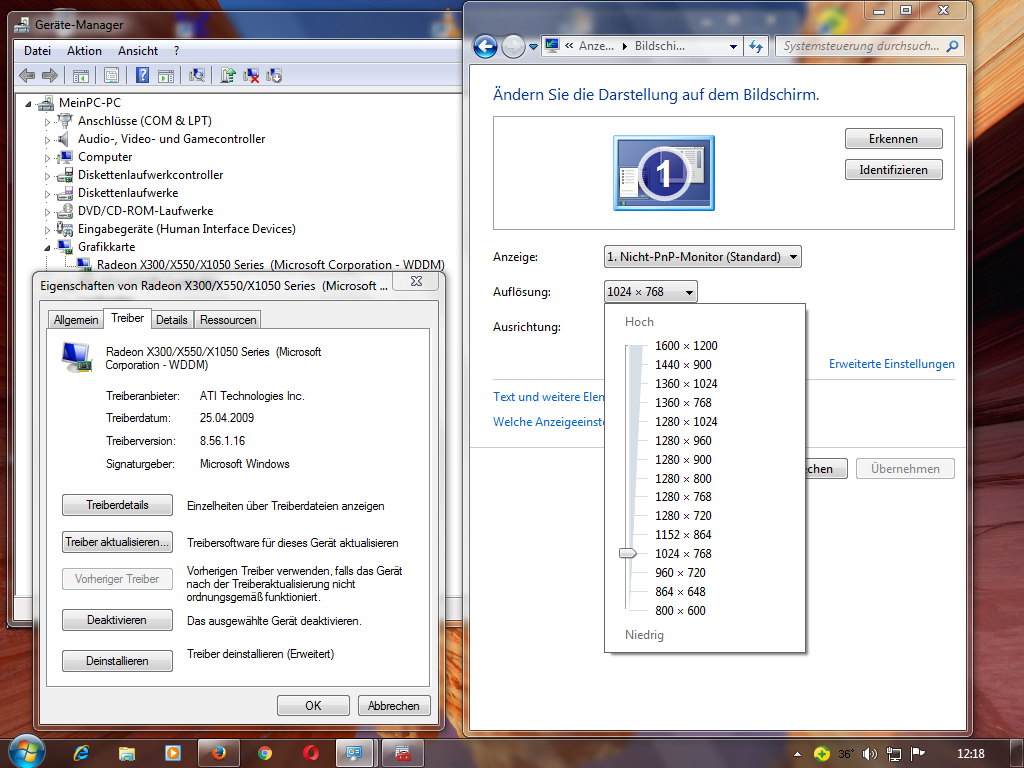1024x768 pixels.
Task: Click the Forward arrow in Geräte-Manager toolbar
Action: (x=50, y=76)
